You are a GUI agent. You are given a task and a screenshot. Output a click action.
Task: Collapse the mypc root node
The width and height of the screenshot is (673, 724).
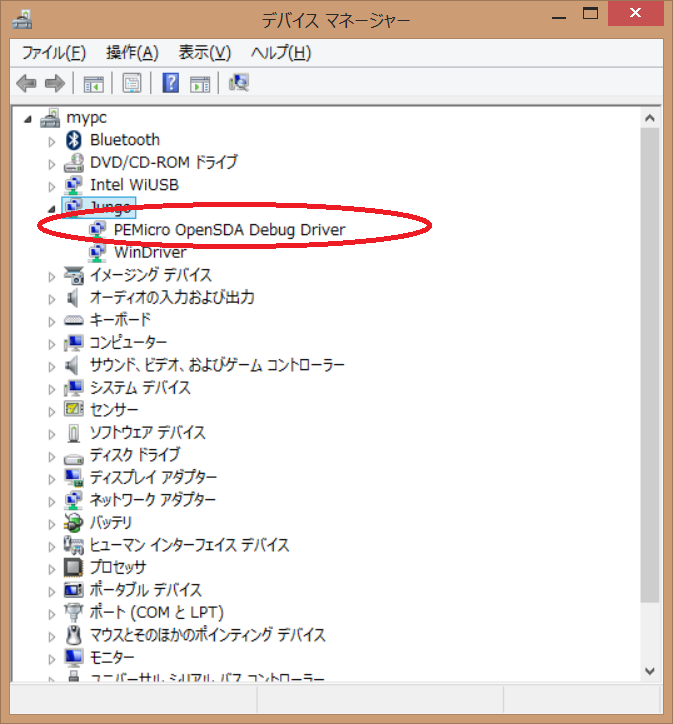28,119
